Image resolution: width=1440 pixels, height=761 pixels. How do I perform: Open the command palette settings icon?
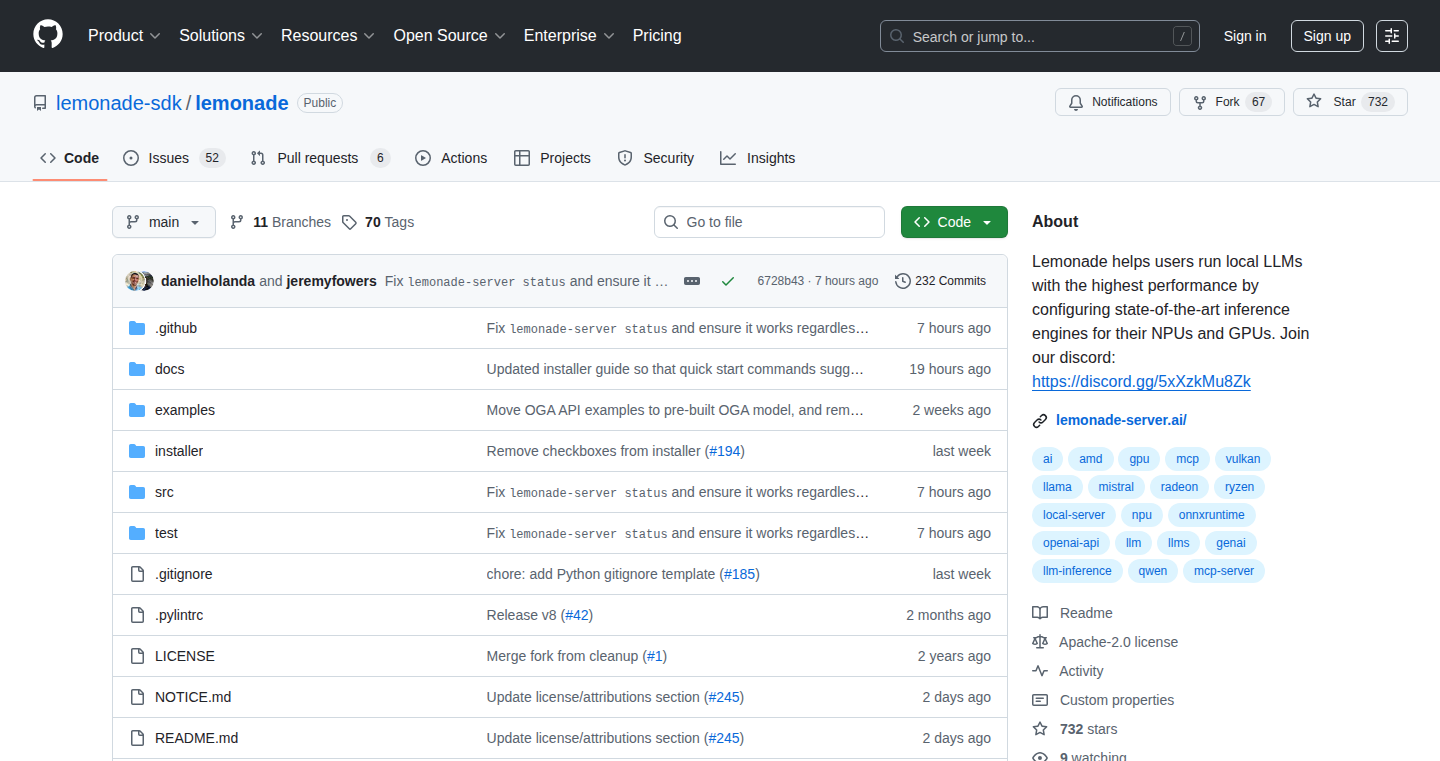click(x=1391, y=36)
